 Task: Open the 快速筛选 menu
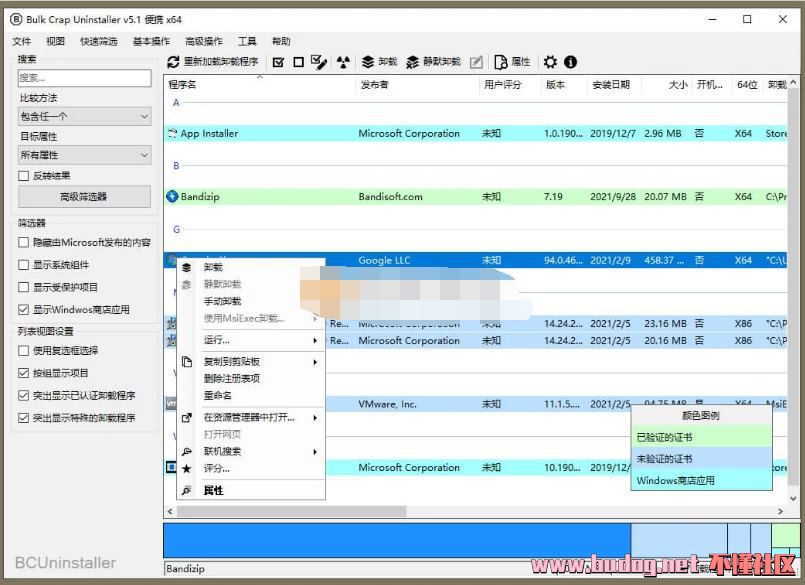99,42
